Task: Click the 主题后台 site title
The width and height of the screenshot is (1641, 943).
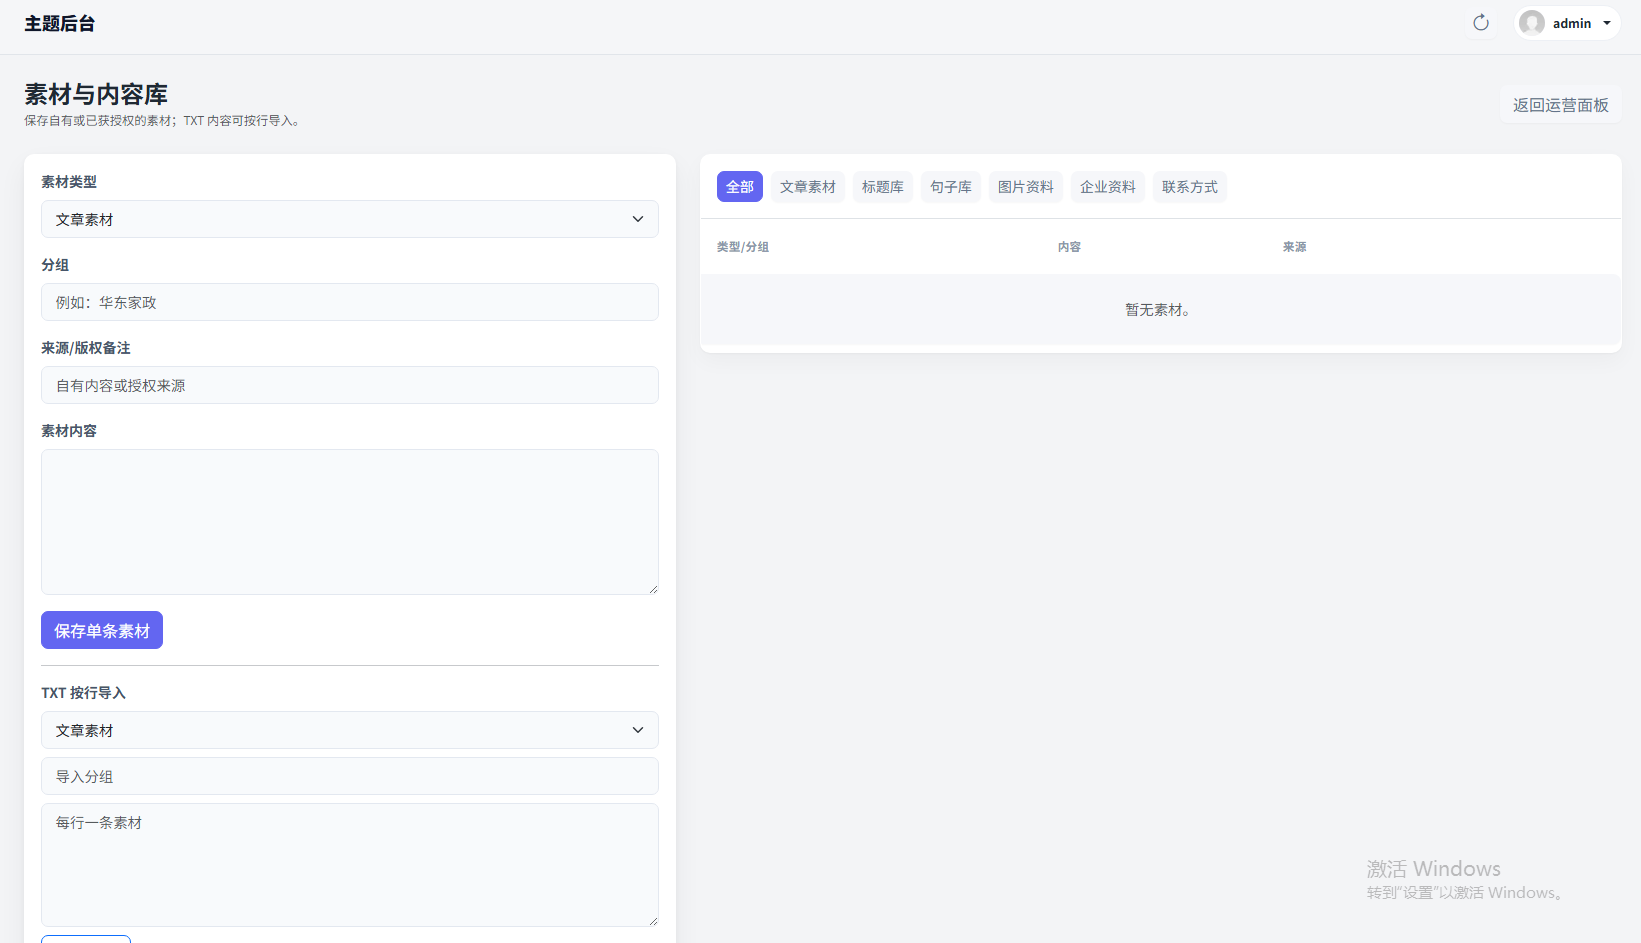Action: (x=59, y=24)
